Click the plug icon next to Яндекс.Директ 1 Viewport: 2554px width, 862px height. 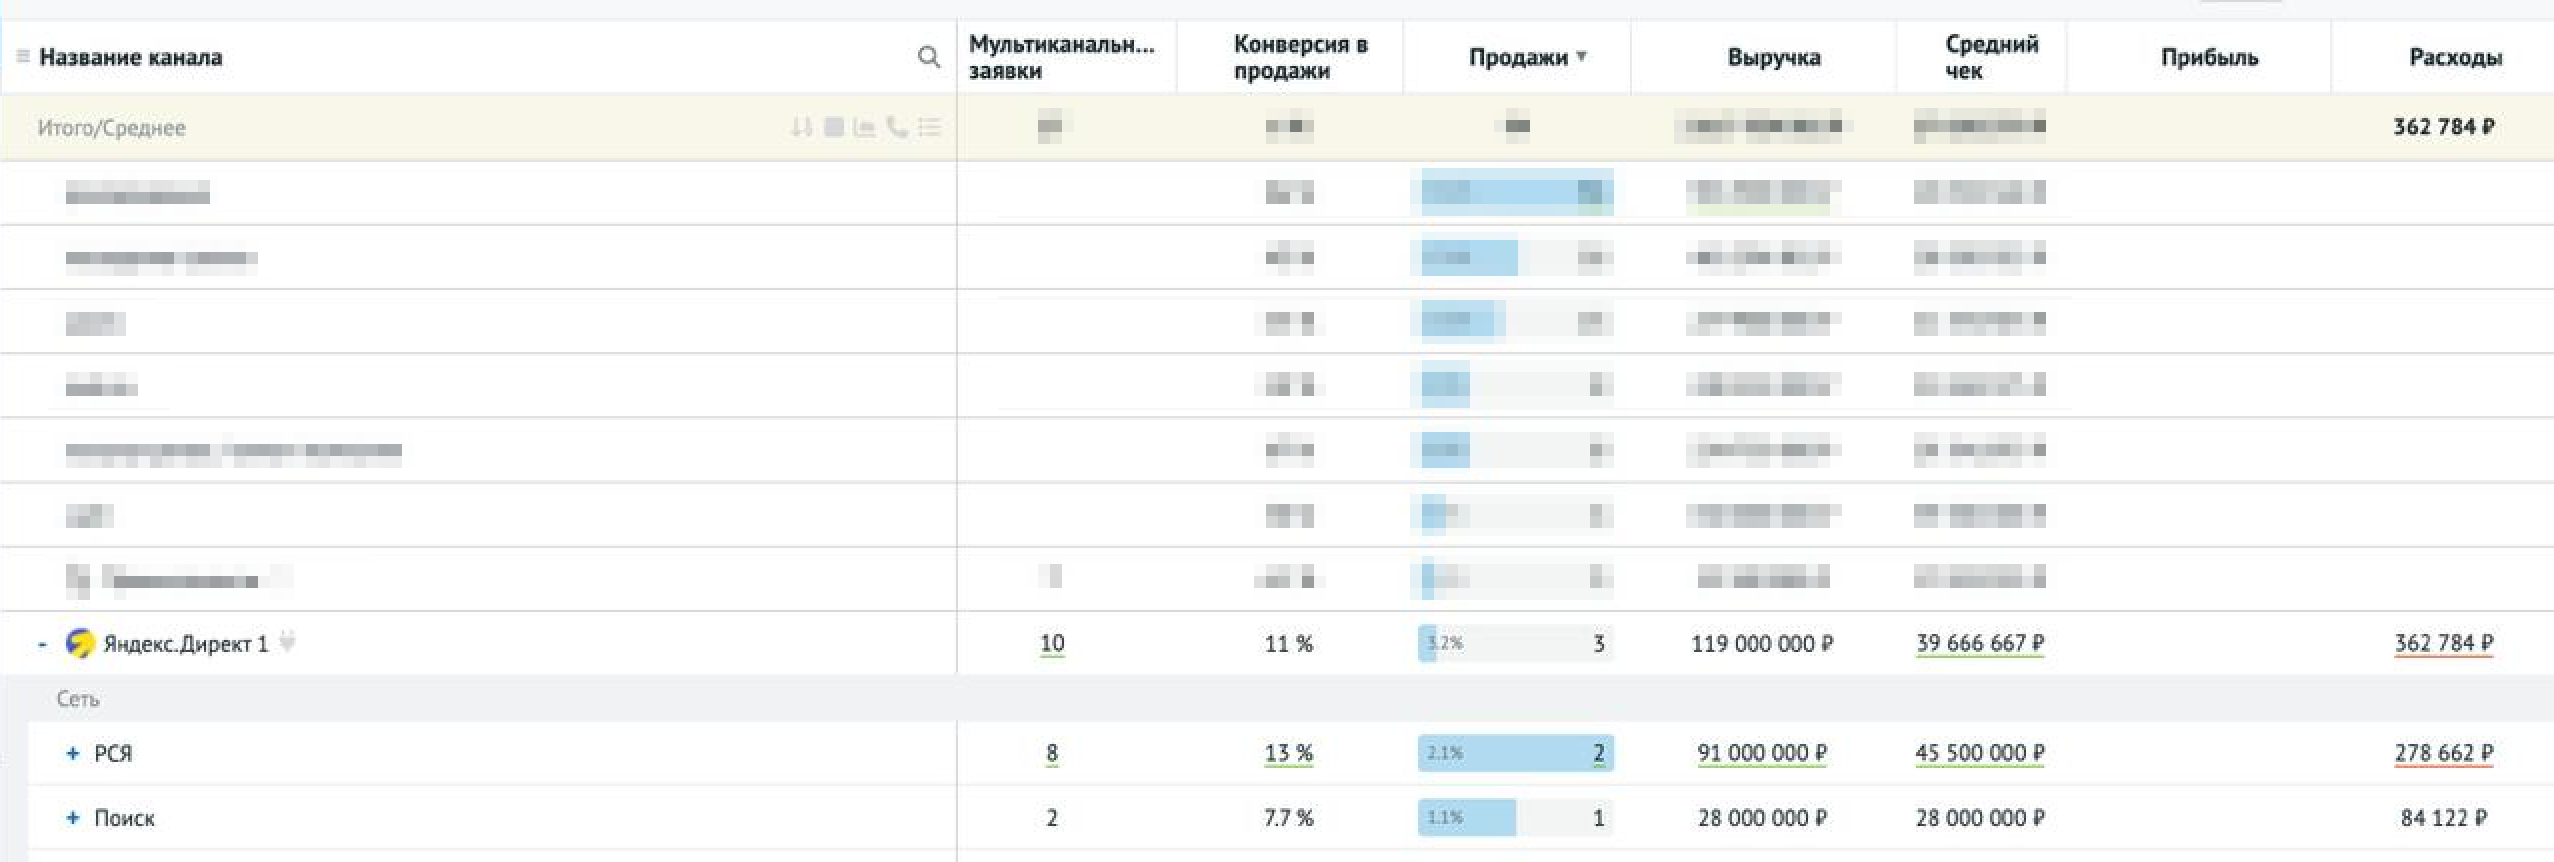click(x=287, y=641)
